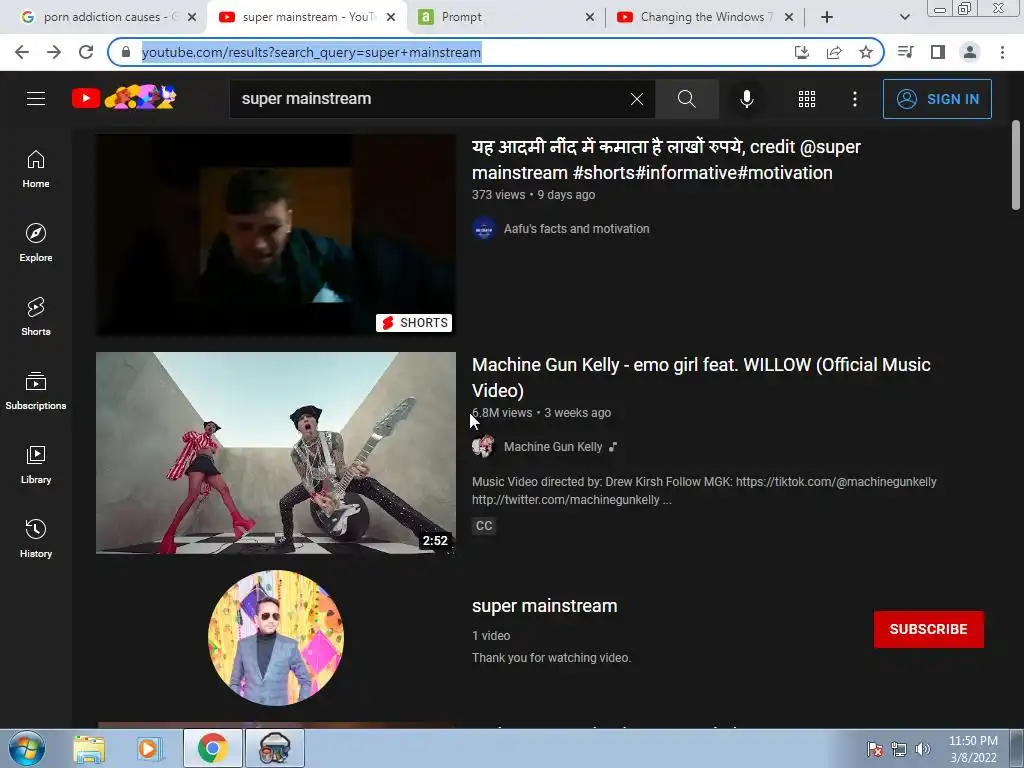Close the Prompt tab
Screen dimensions: 1024x768
[x=590, y=17]
